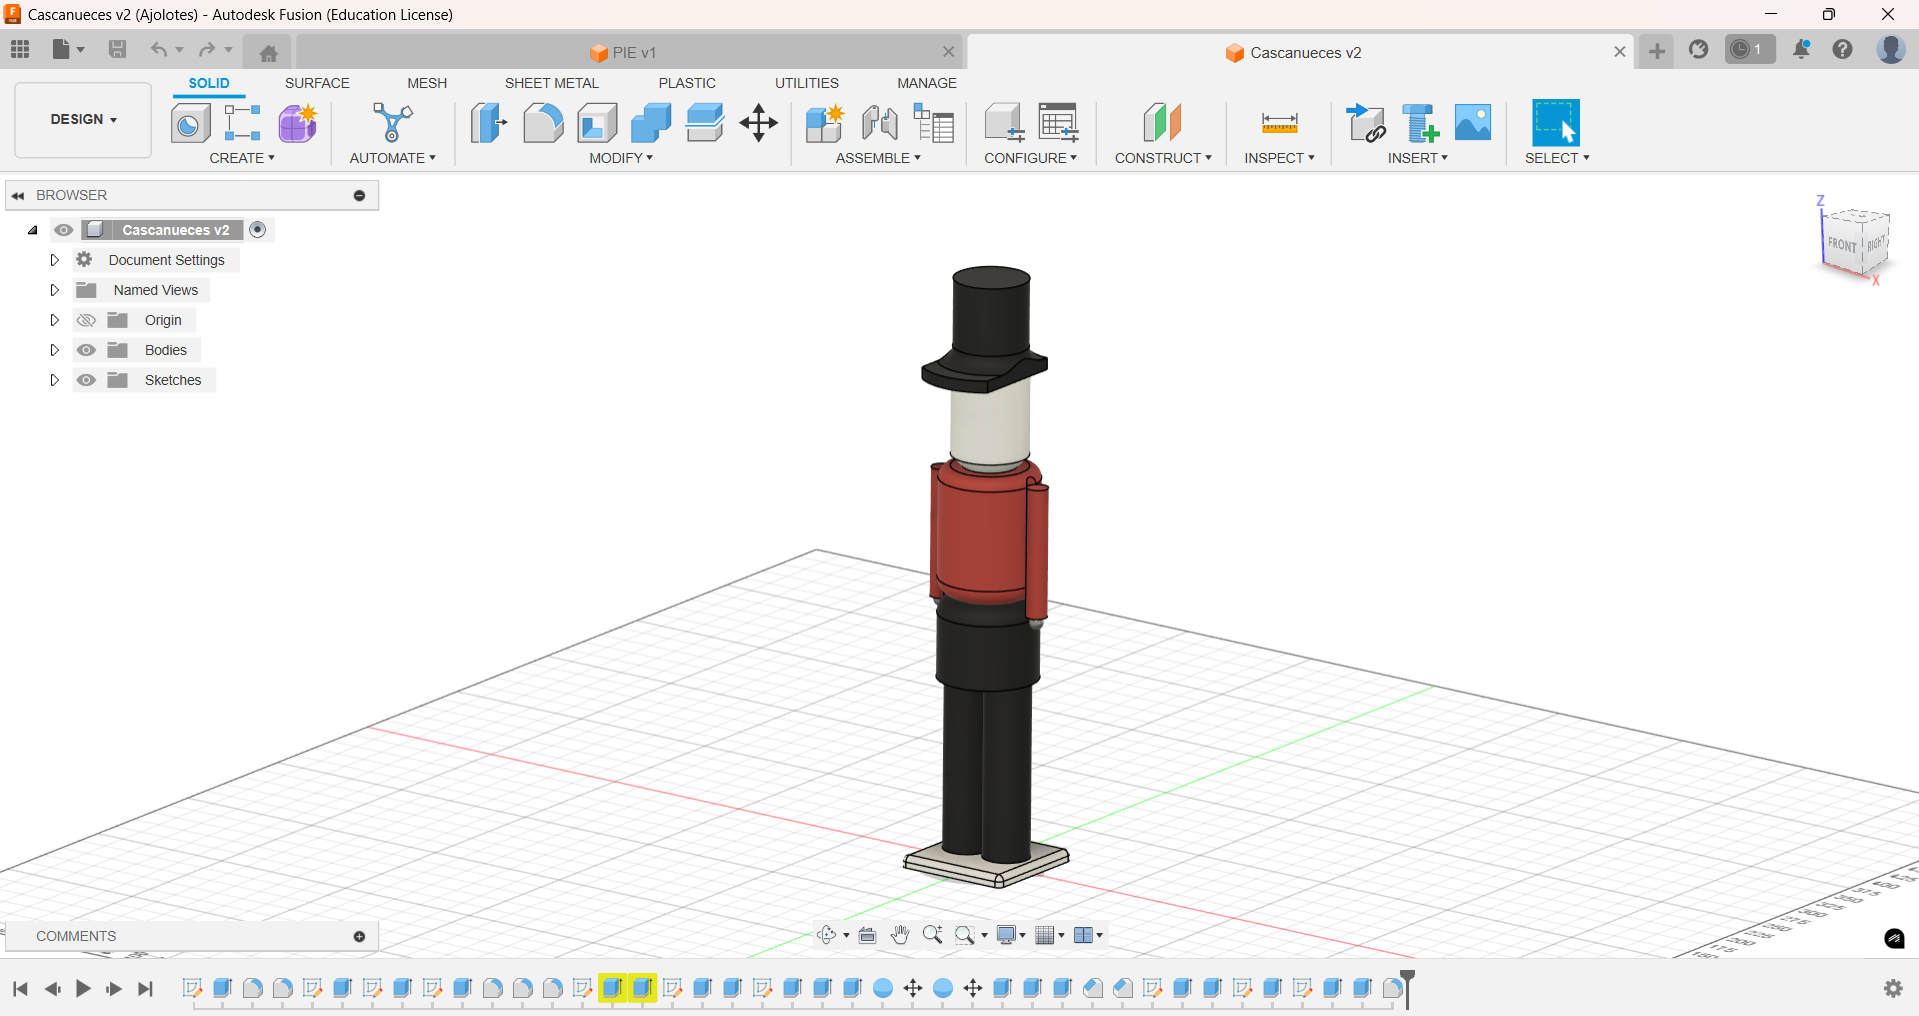The image size is (1919, 1016).
Task: Click the Automate tool icon
Action: pos(392,124)
